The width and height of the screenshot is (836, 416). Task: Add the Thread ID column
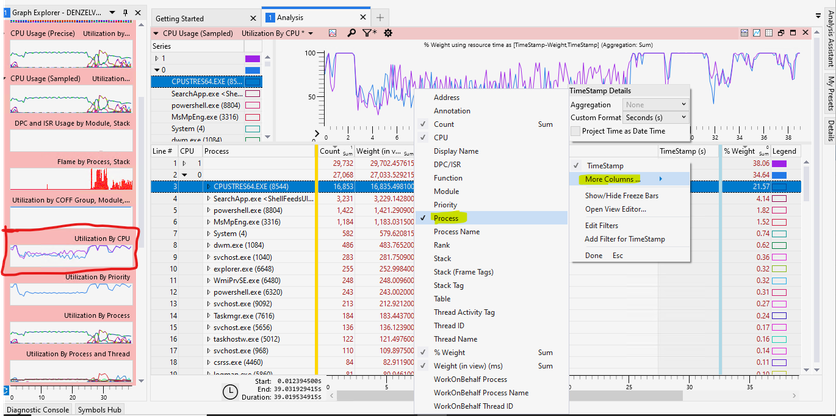(448, 325)
